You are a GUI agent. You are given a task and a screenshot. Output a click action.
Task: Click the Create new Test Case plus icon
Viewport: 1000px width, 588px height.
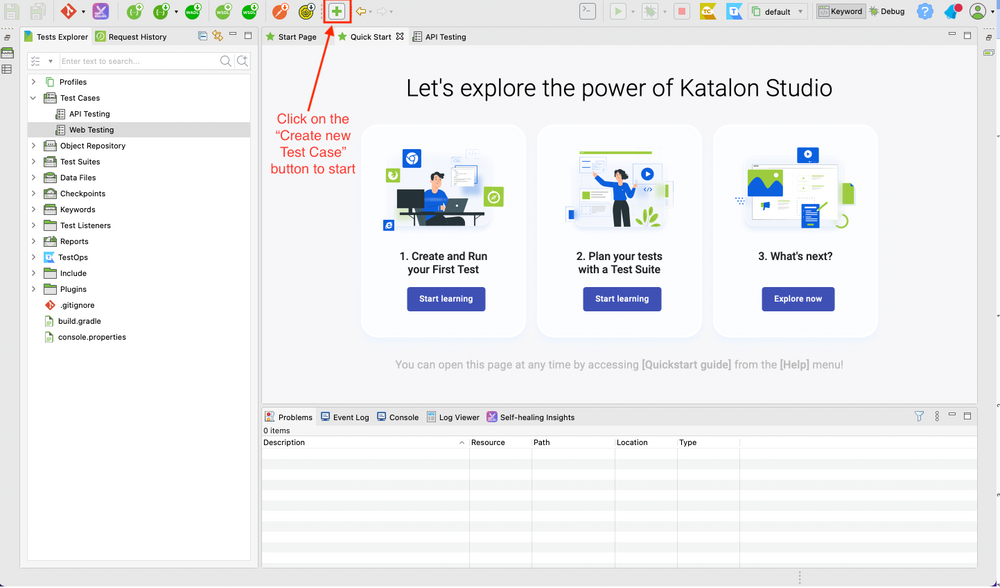tap(336, 11)
